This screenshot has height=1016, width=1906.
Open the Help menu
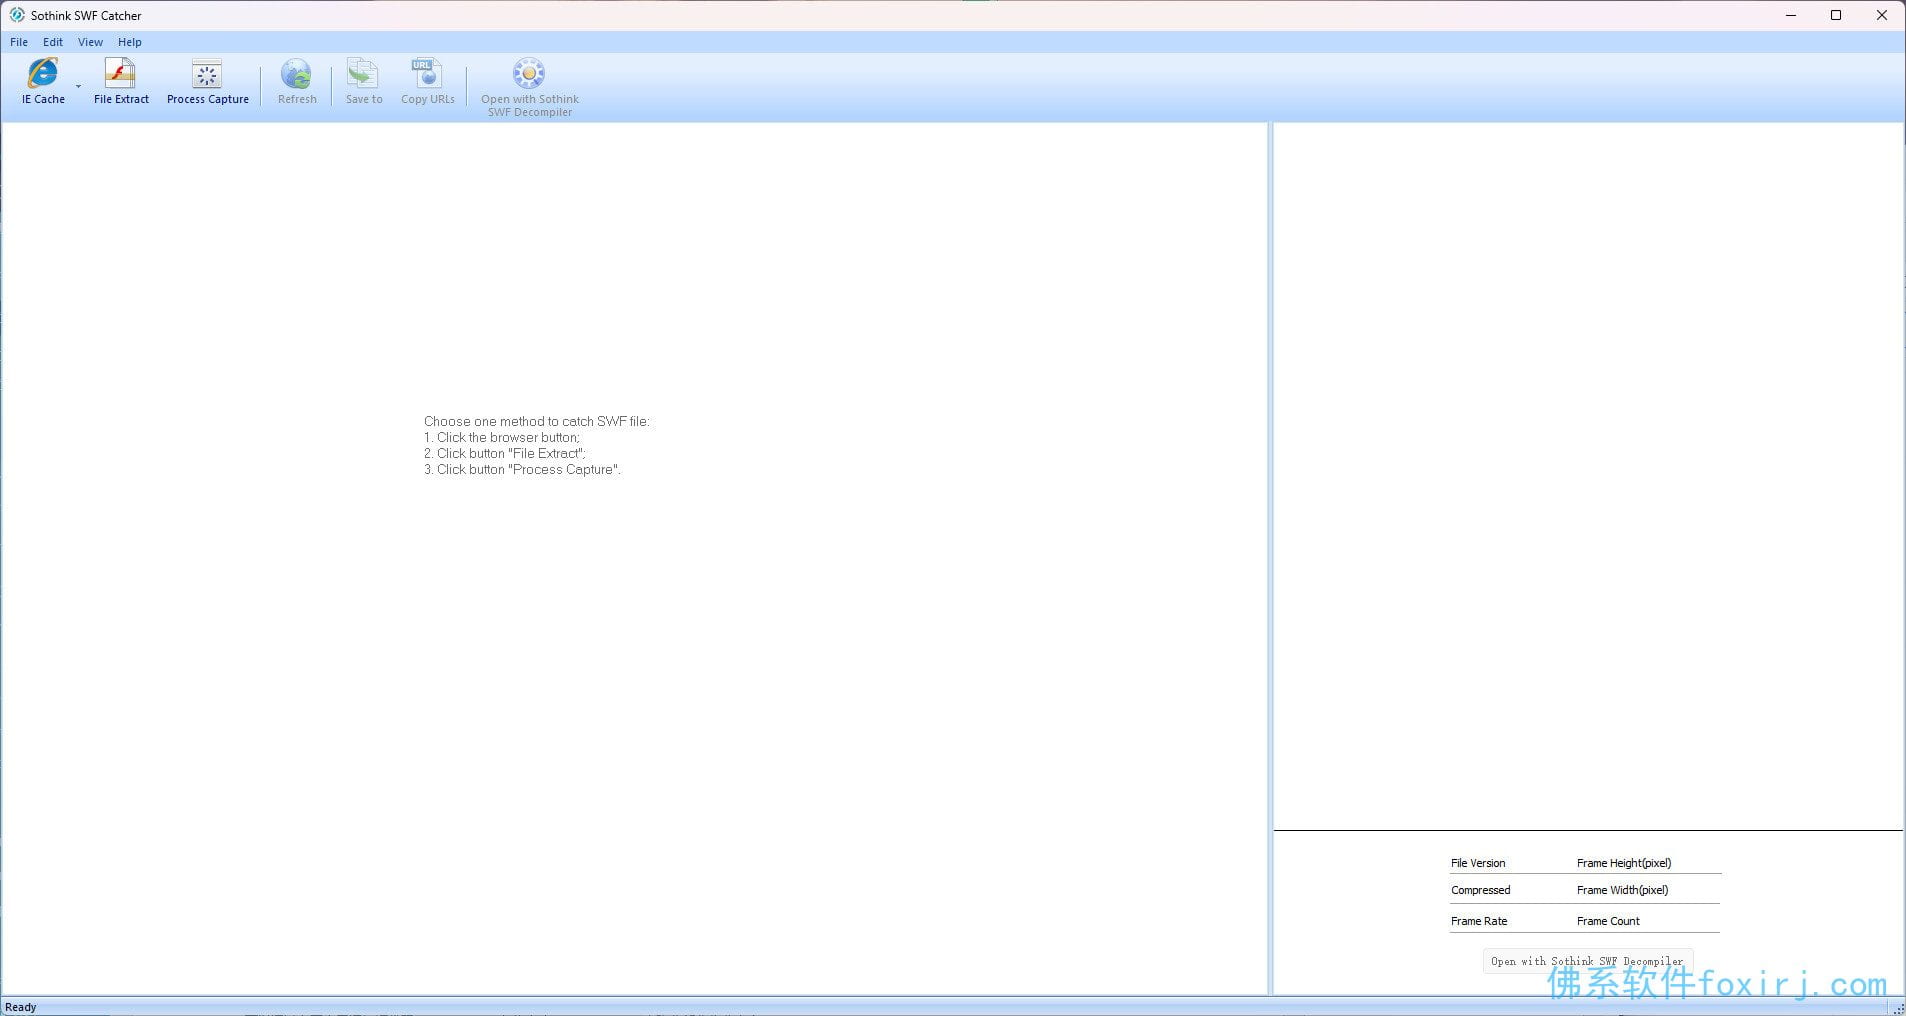pos(130,42)
